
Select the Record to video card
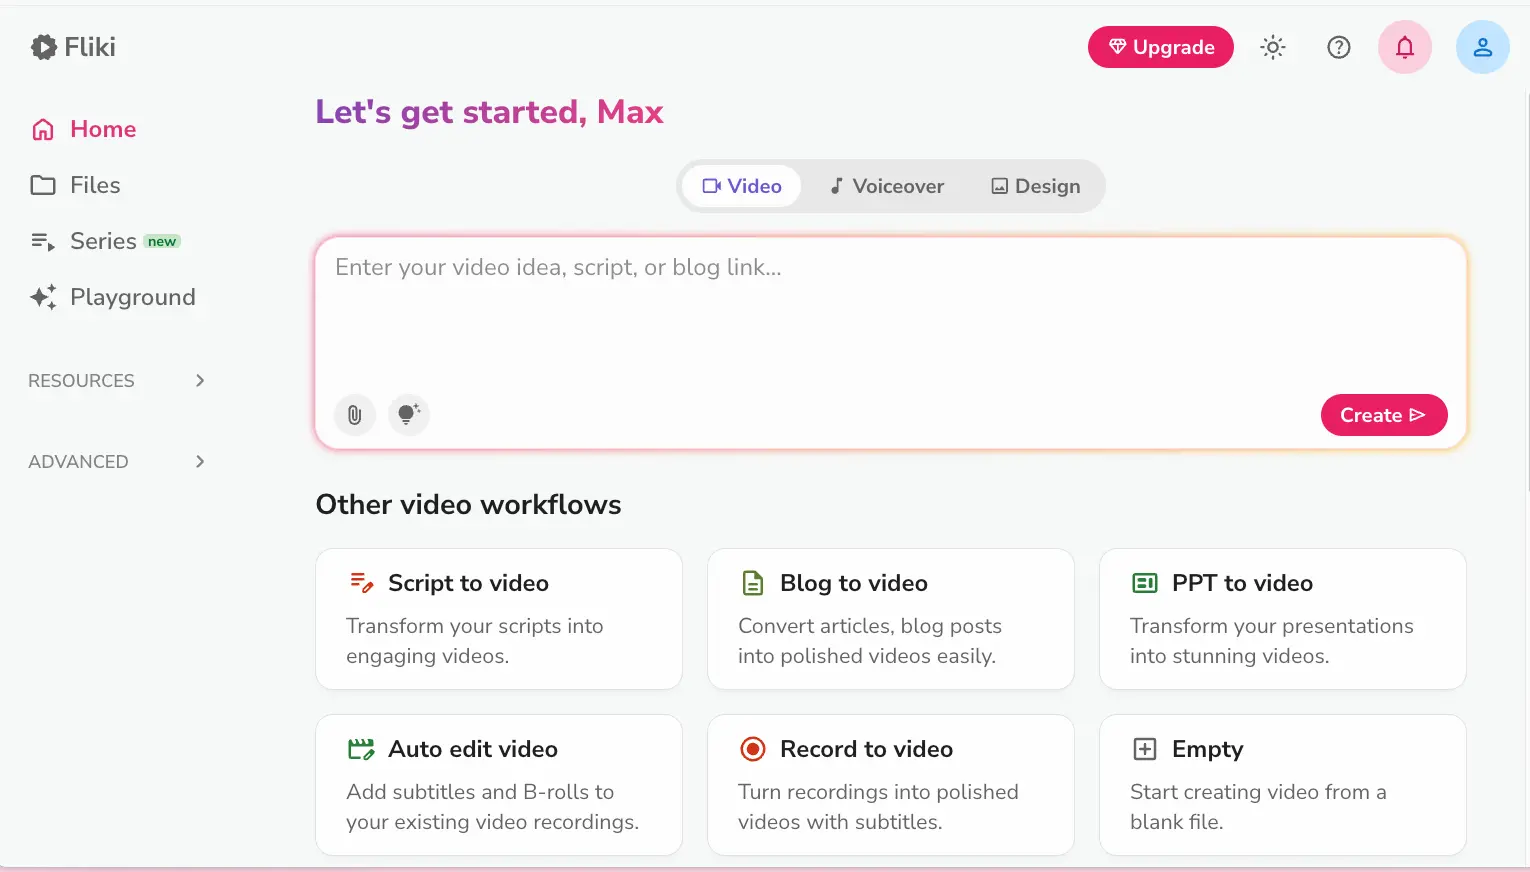click(890, 784)
